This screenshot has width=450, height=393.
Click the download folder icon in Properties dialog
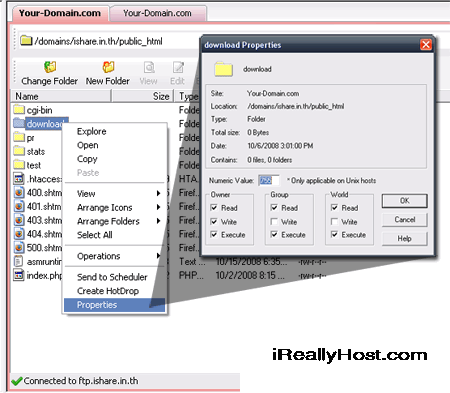[223, 69]
